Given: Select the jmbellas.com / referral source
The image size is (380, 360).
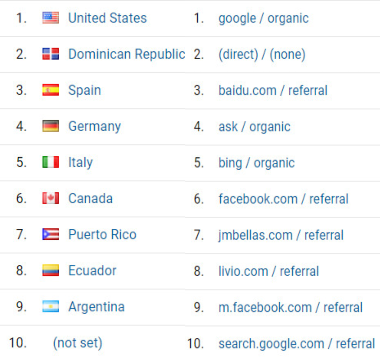Looking at the screenshot, I should click(281, 235).
